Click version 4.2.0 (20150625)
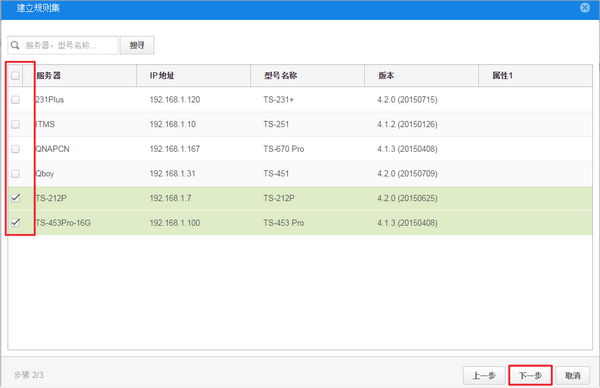The image size is (600, 388). (407, 198)
